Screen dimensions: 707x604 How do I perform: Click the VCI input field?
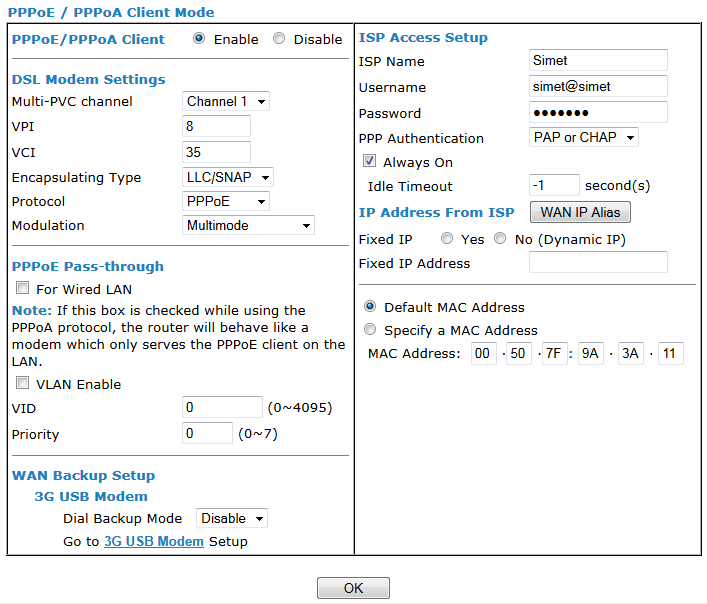[x=217, y=153]
